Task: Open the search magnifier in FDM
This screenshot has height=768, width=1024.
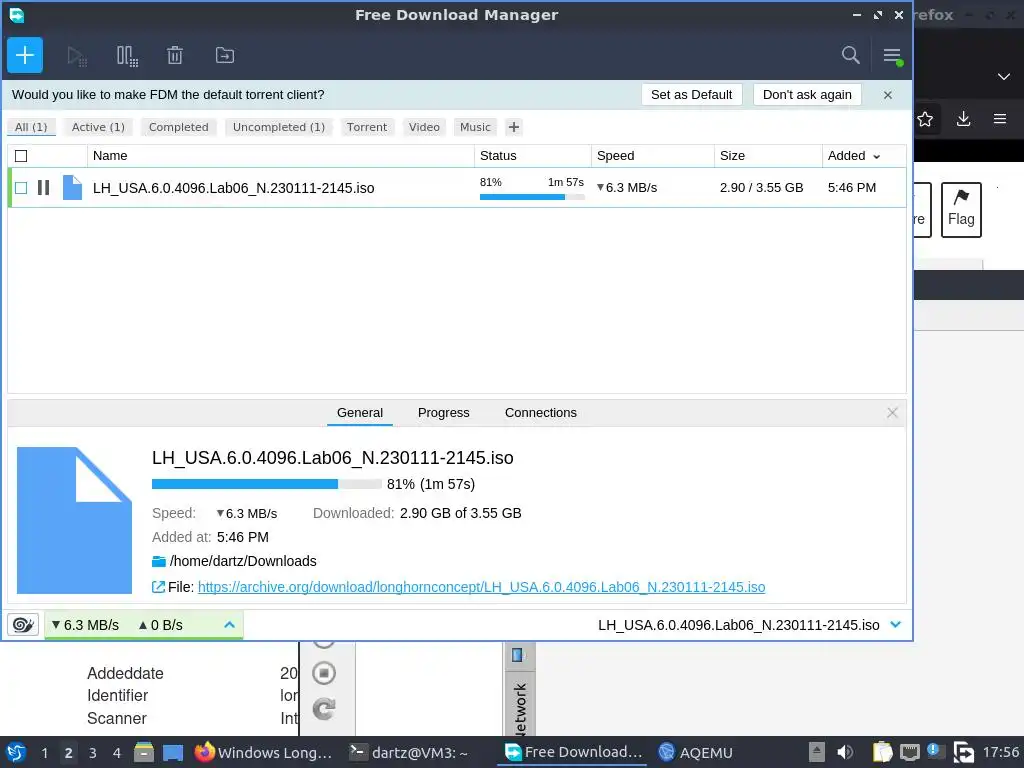Action: tap(850, 55)
